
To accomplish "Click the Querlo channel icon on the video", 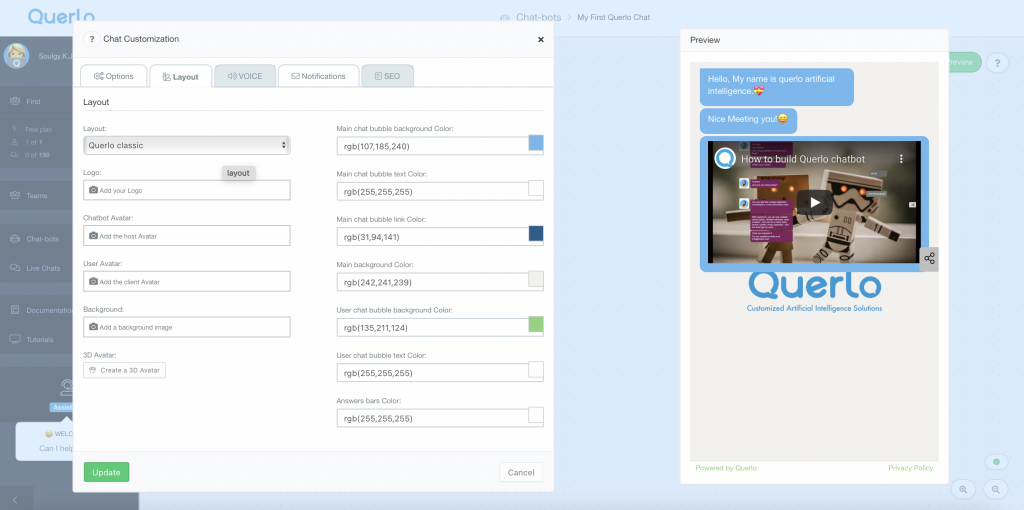I will click(x=724, y=159).
